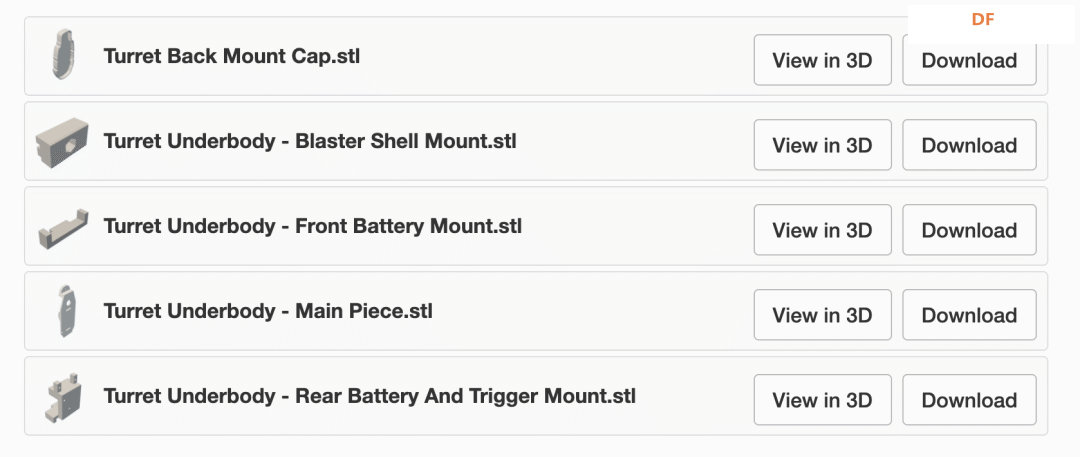View Blaster Shell Mount in 3D

click(x=822, y=145)
